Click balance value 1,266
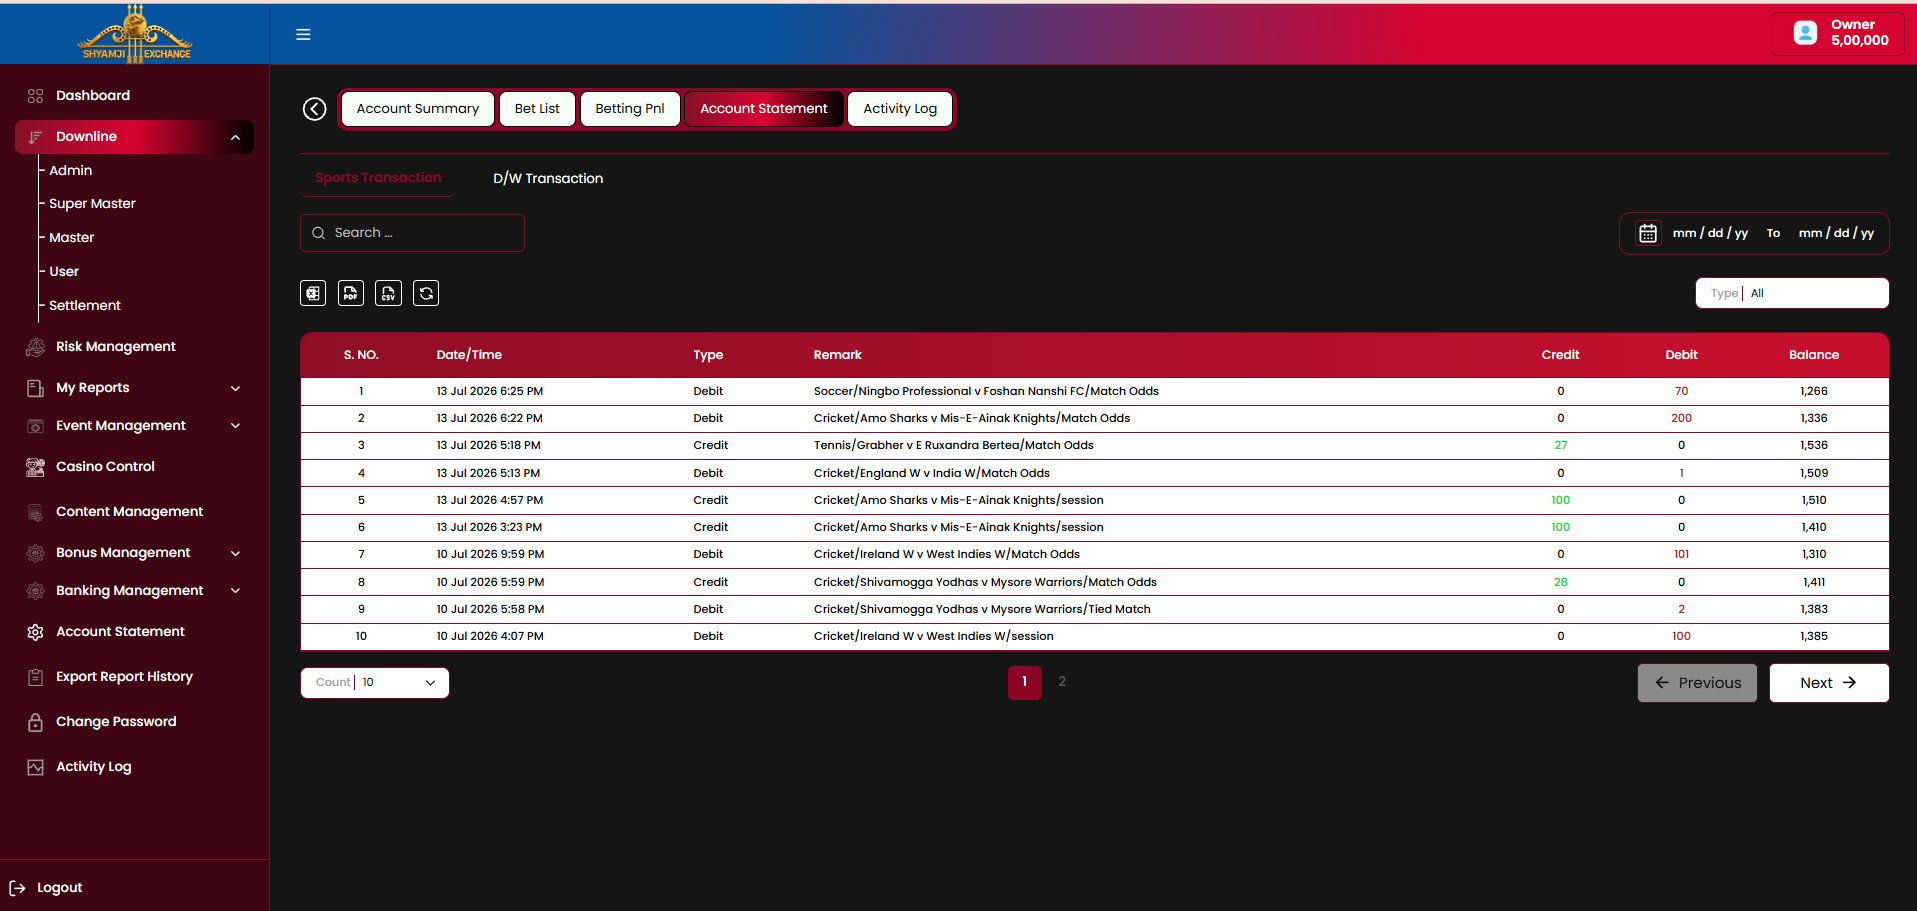The height and width of the screenshot is (911, 1917). coord(1814,391)
